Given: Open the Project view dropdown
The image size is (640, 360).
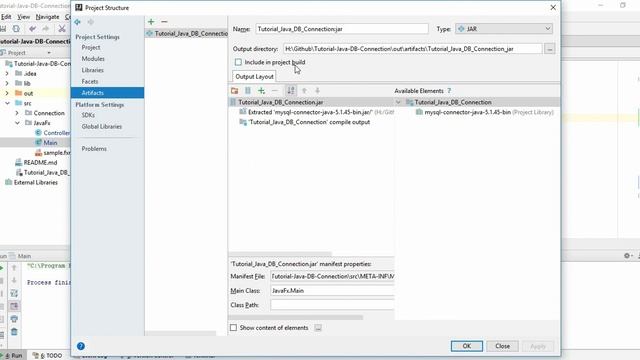Looking at the screenshot, I should [x=49, y=53].
